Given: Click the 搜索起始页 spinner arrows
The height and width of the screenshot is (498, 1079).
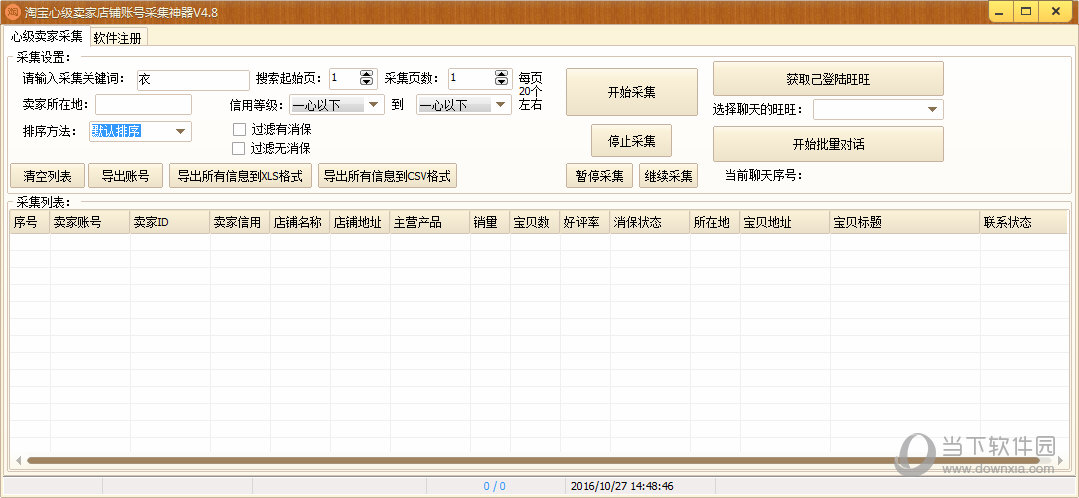Looking at the screenshot, I should (367, 78).
